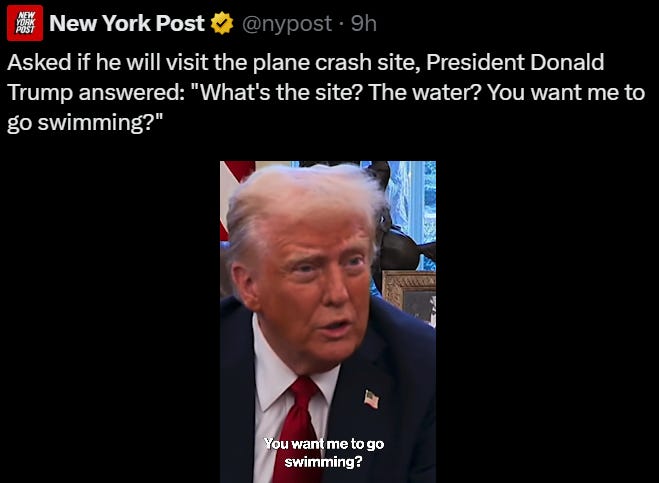
Task: Visit the @nypost handle link
Action: click(x=287, y=24)
